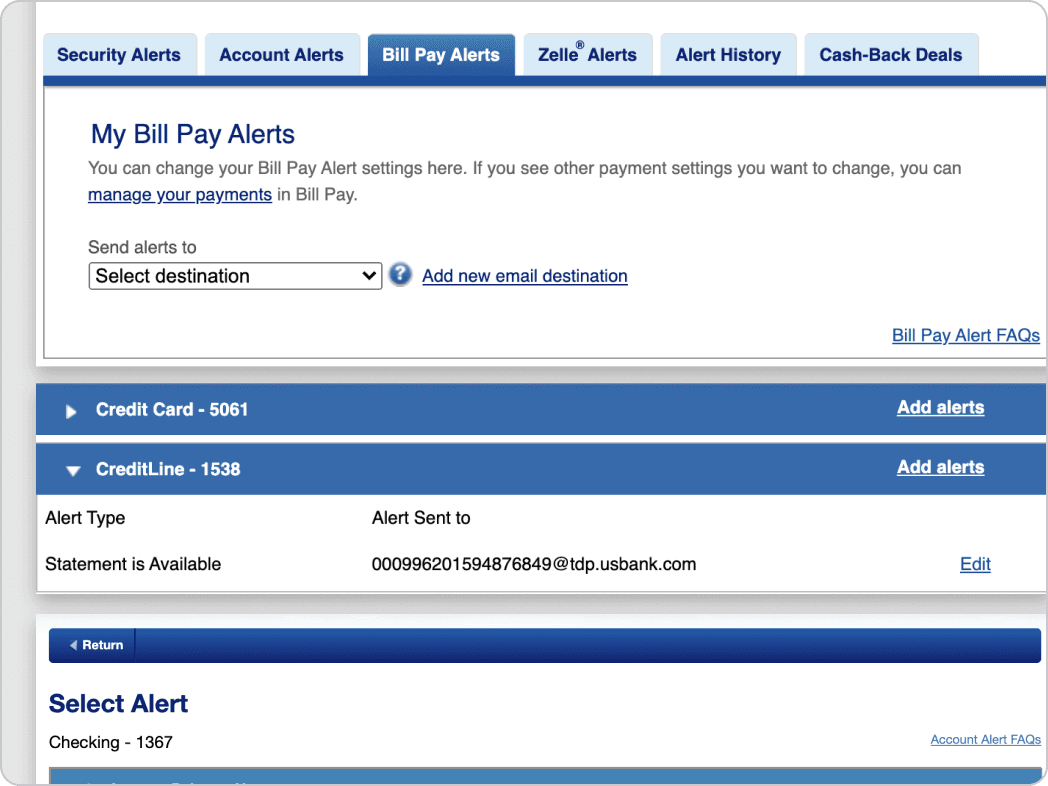
Task: Open the Account Alerts tab
Action: point(281,55)
